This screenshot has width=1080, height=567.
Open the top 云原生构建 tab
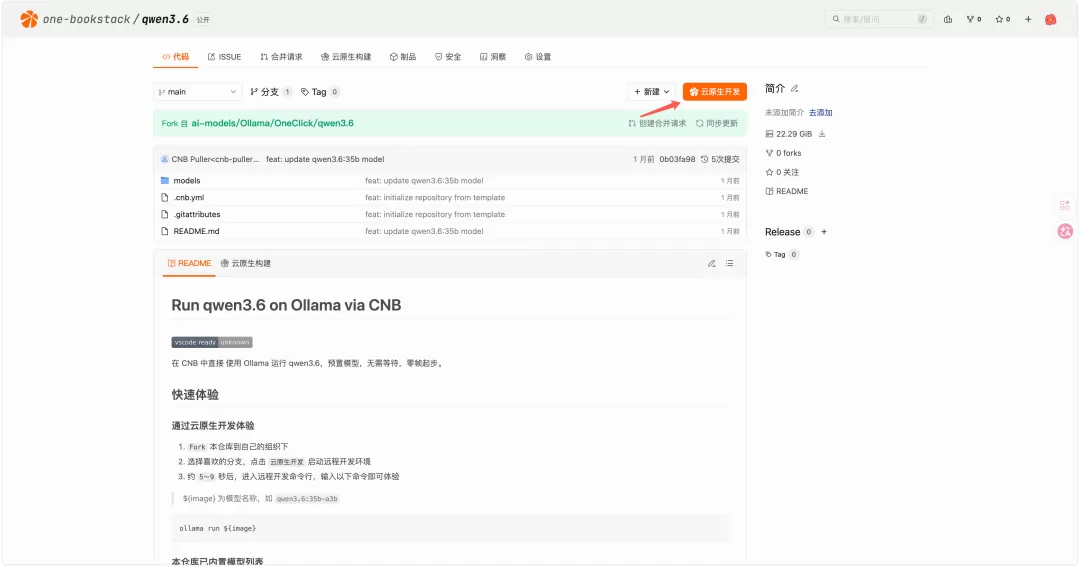click(x=346, y=56)
